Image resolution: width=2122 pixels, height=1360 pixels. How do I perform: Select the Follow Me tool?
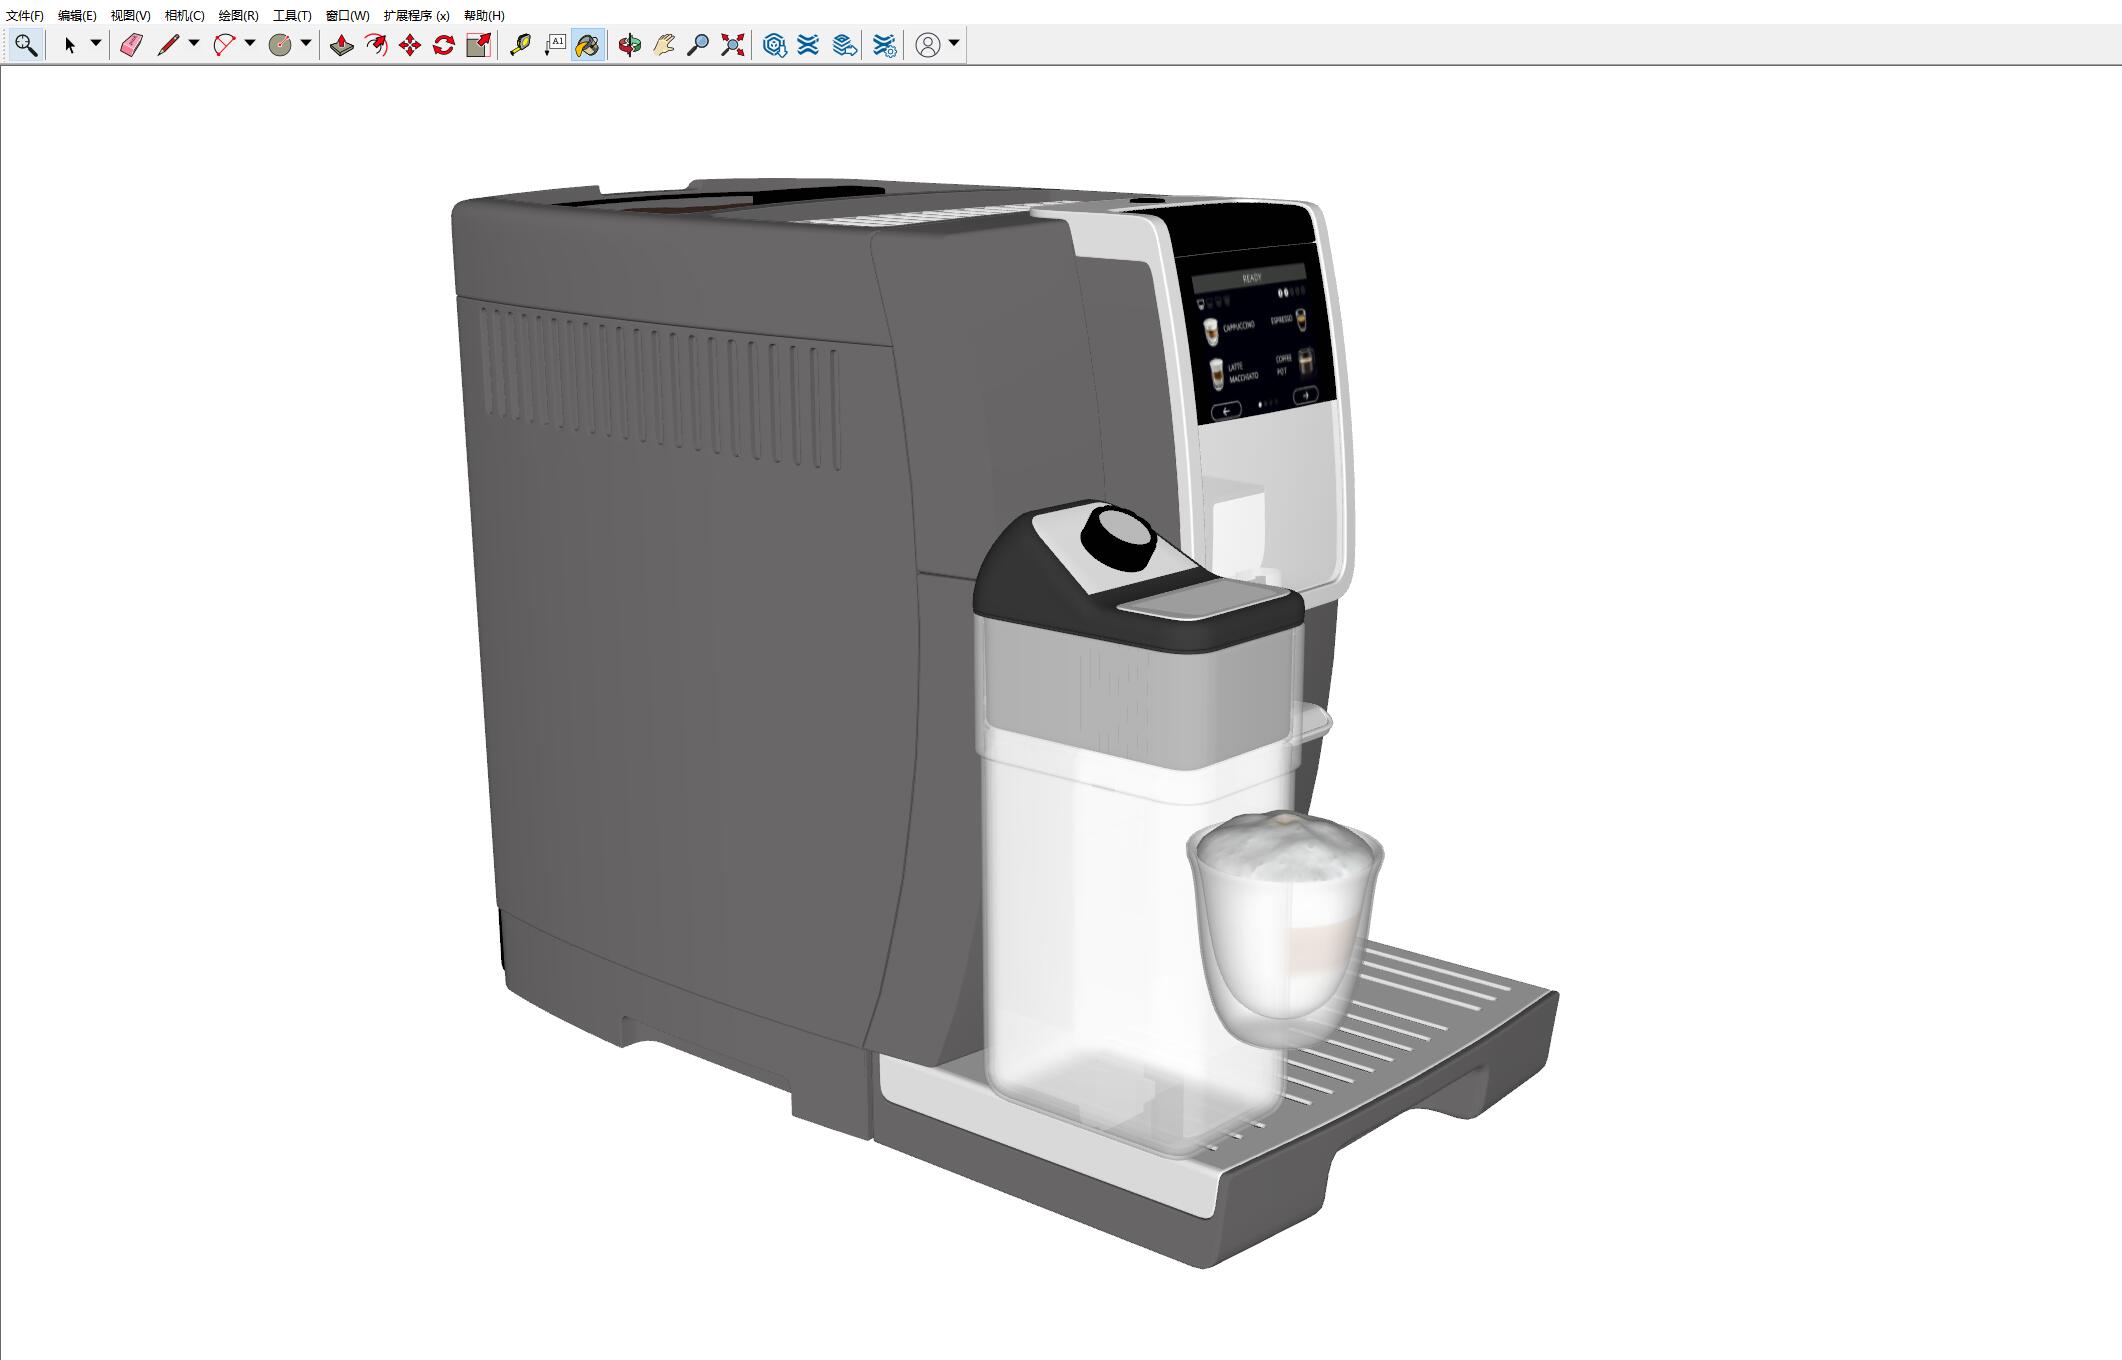coord(376,45)
